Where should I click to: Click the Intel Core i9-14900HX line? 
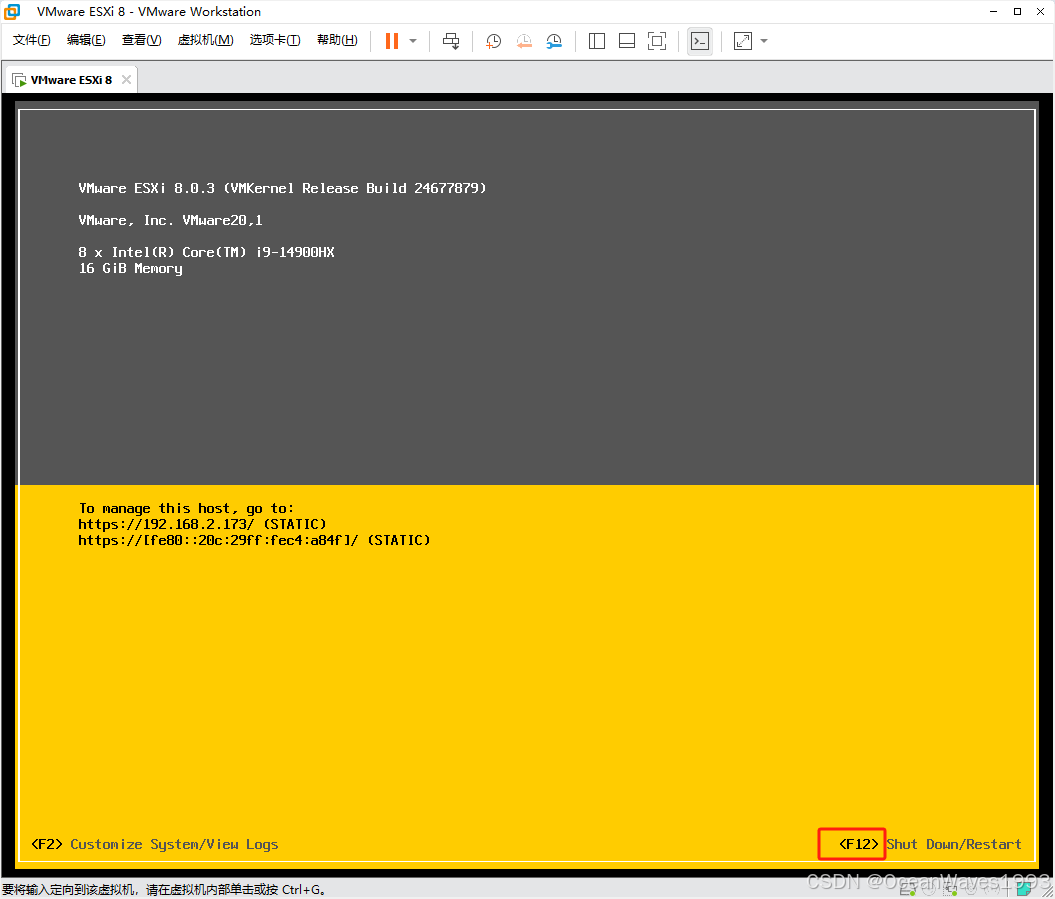(206, 252)
